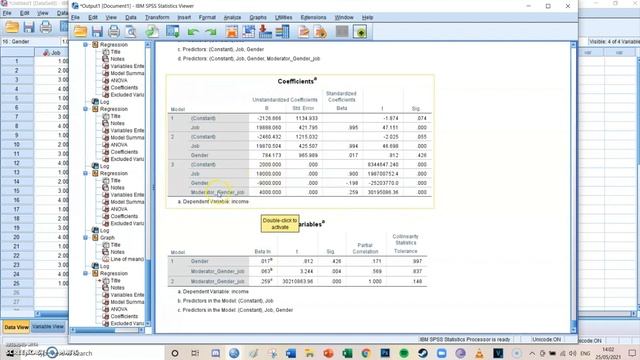Click Save icon in Data Editor window
The width and height of the screenshot is (640, 360).
point(29,27)
